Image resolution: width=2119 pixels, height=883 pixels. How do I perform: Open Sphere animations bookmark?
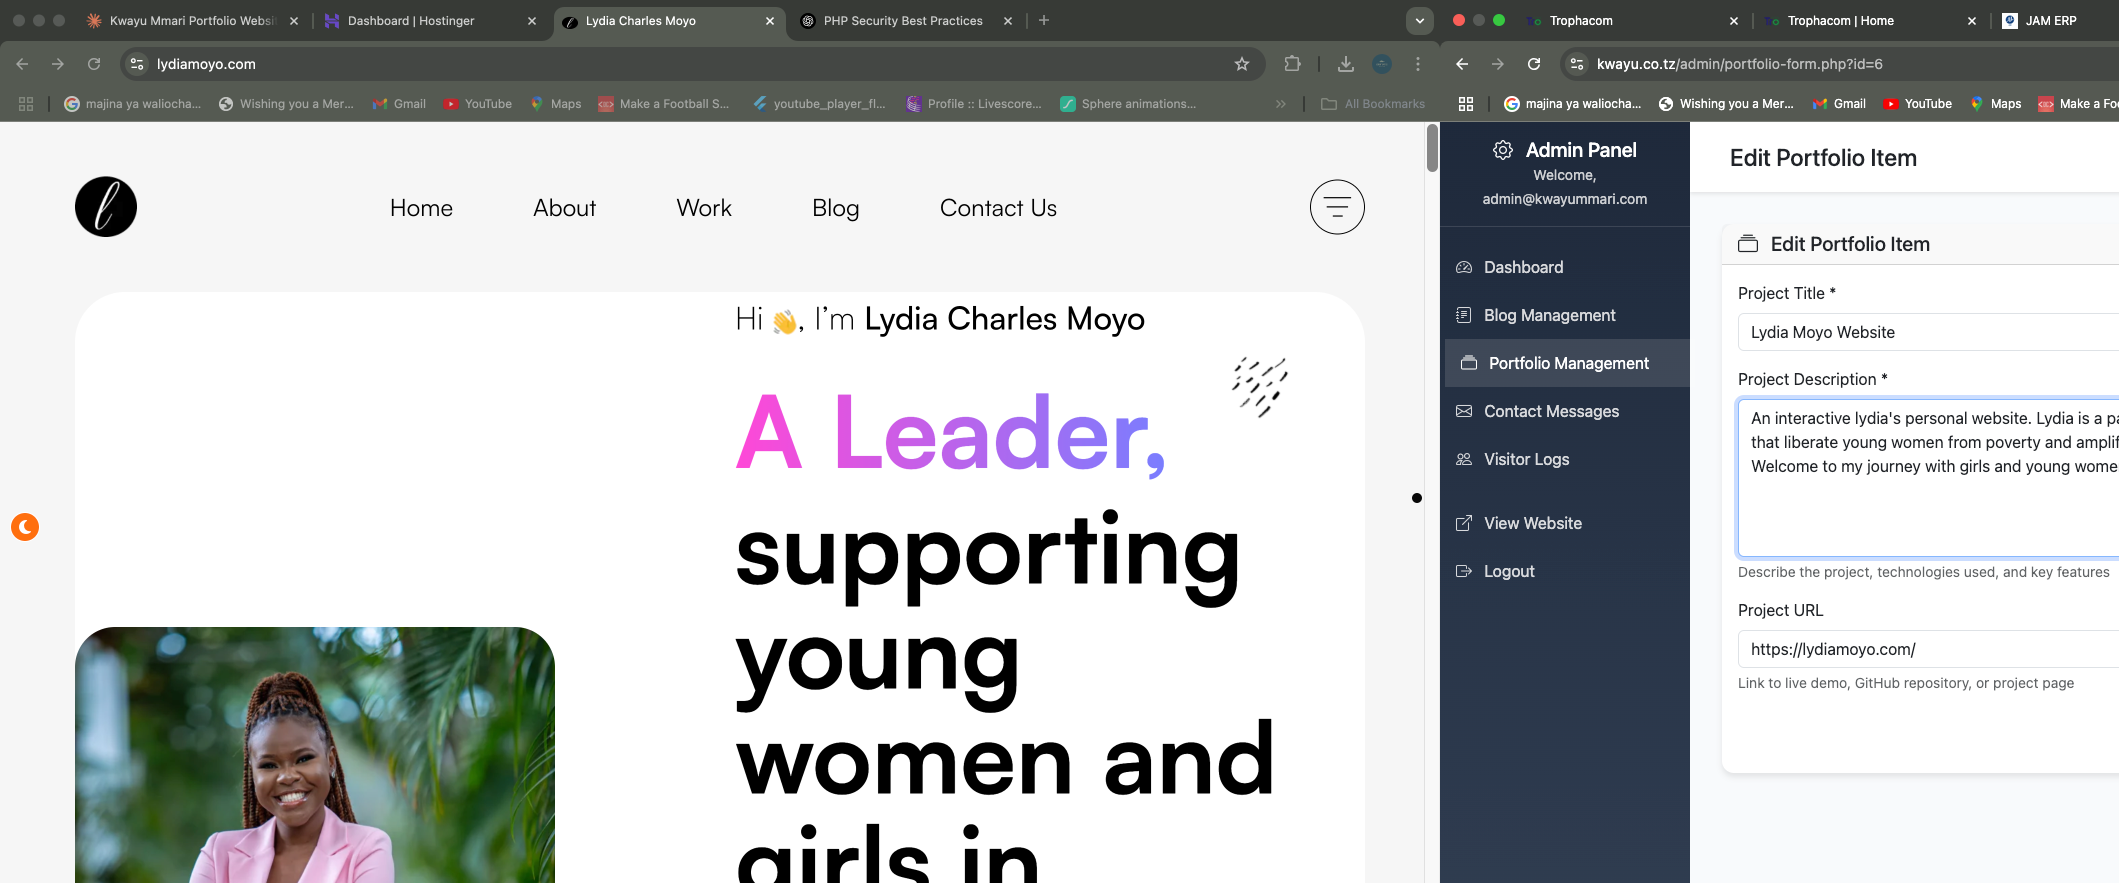(x=1128, y=104)
